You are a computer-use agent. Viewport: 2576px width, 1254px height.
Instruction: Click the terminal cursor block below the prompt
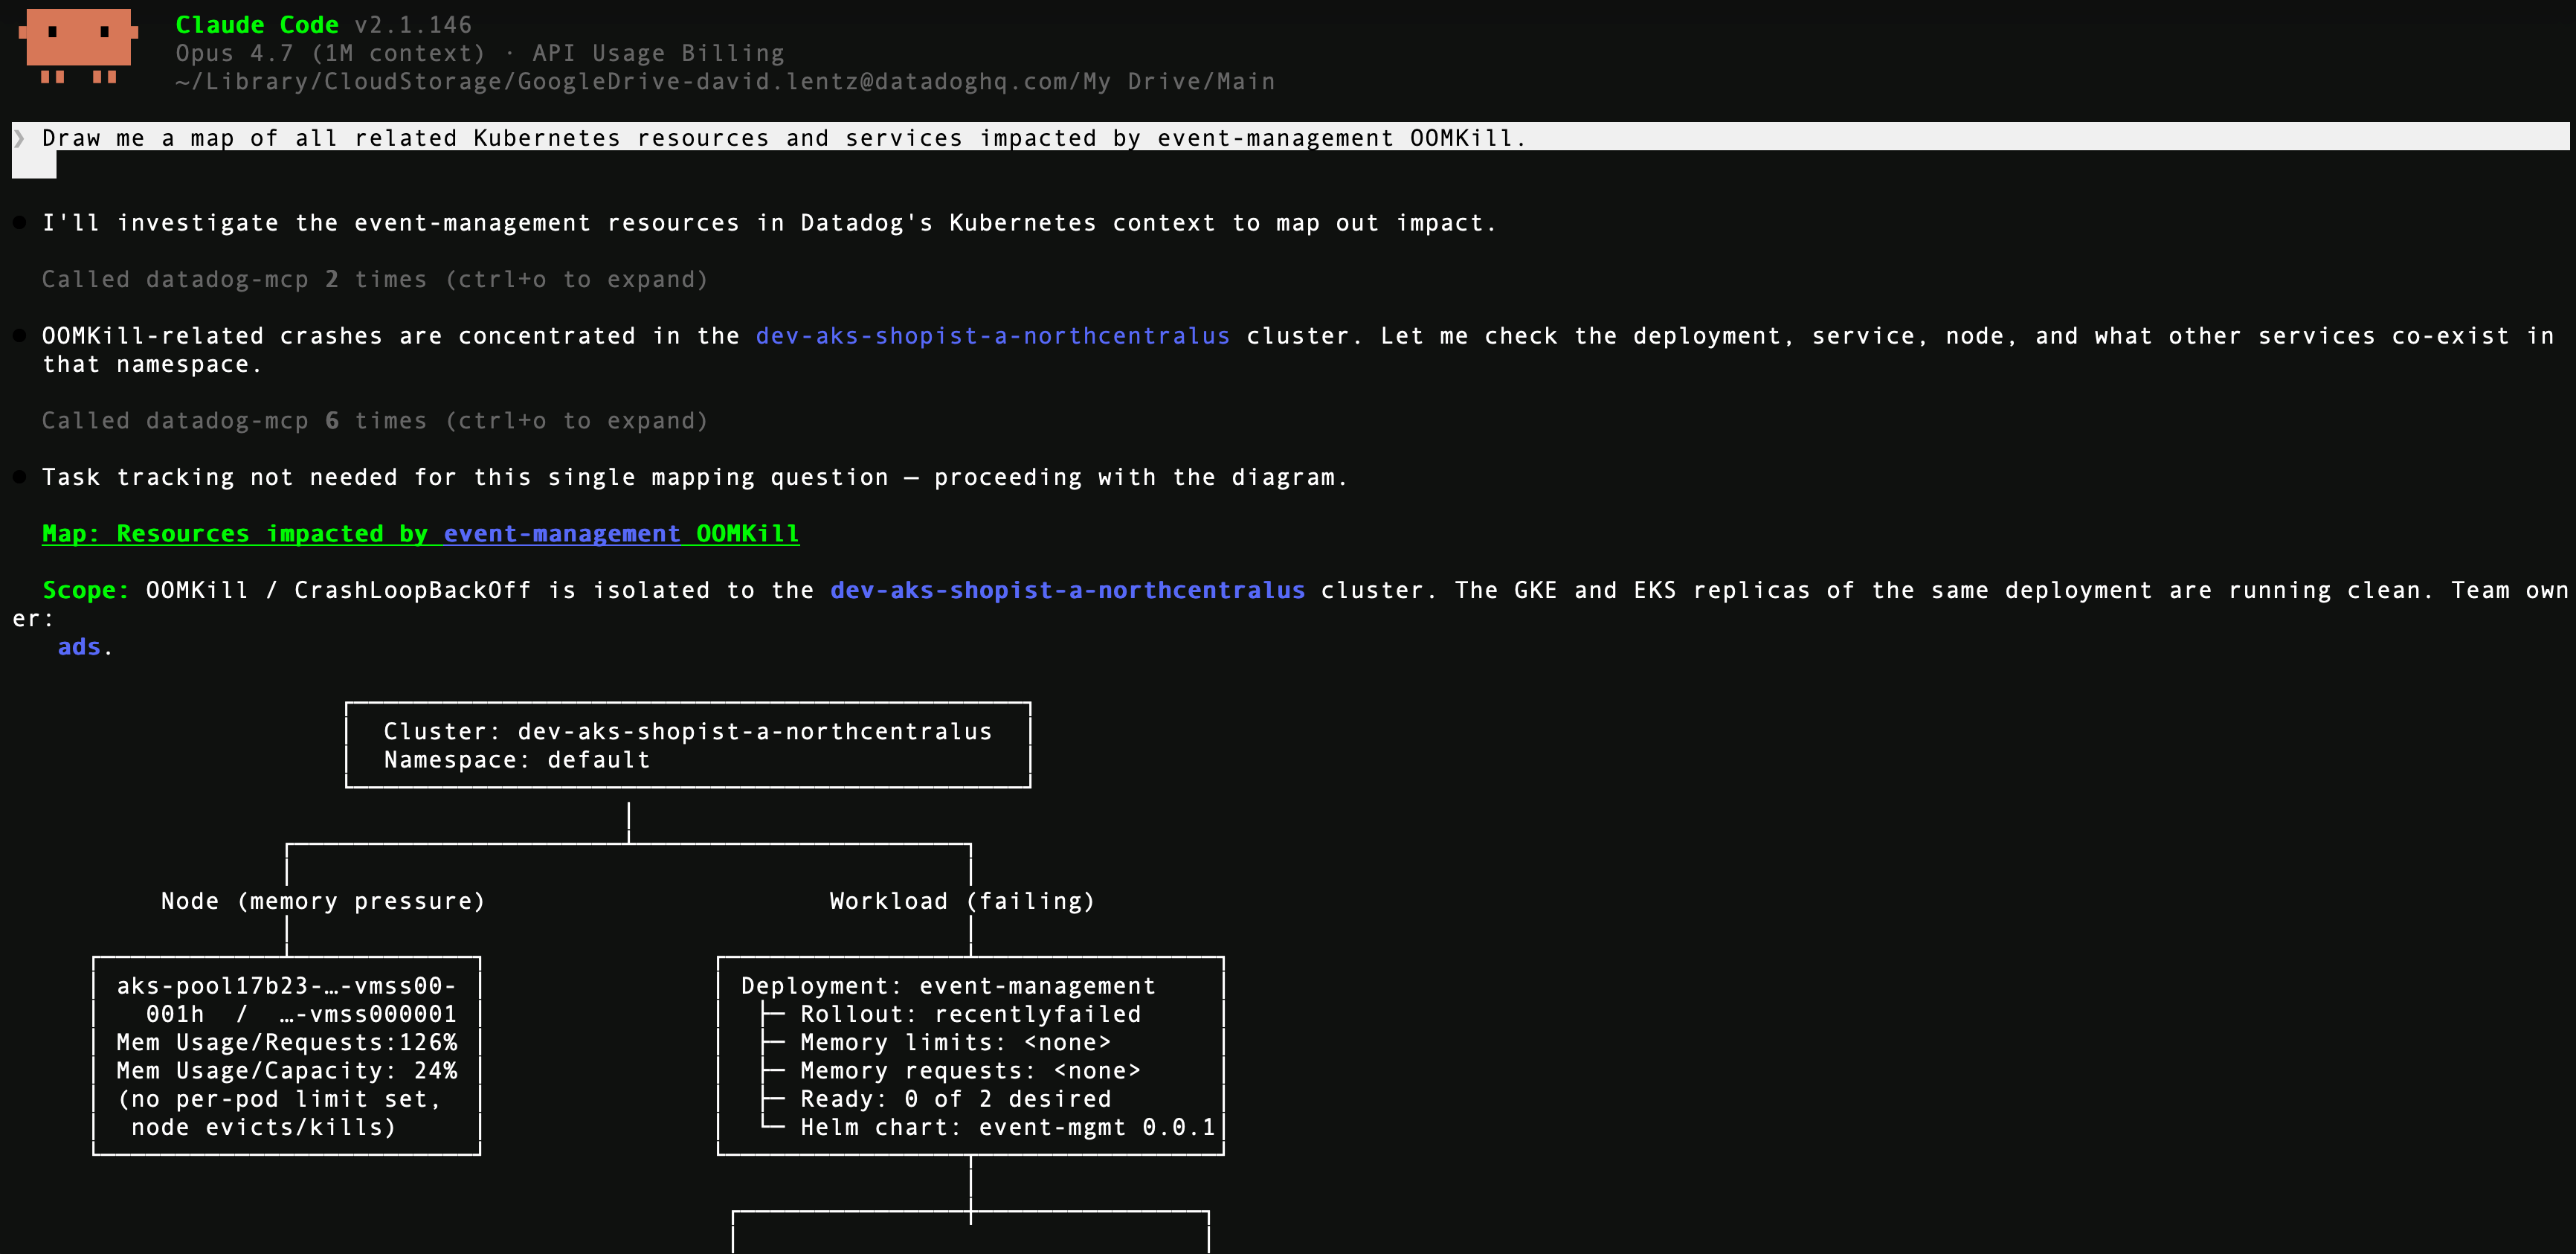pyautogui.click(x=34, y=166)
